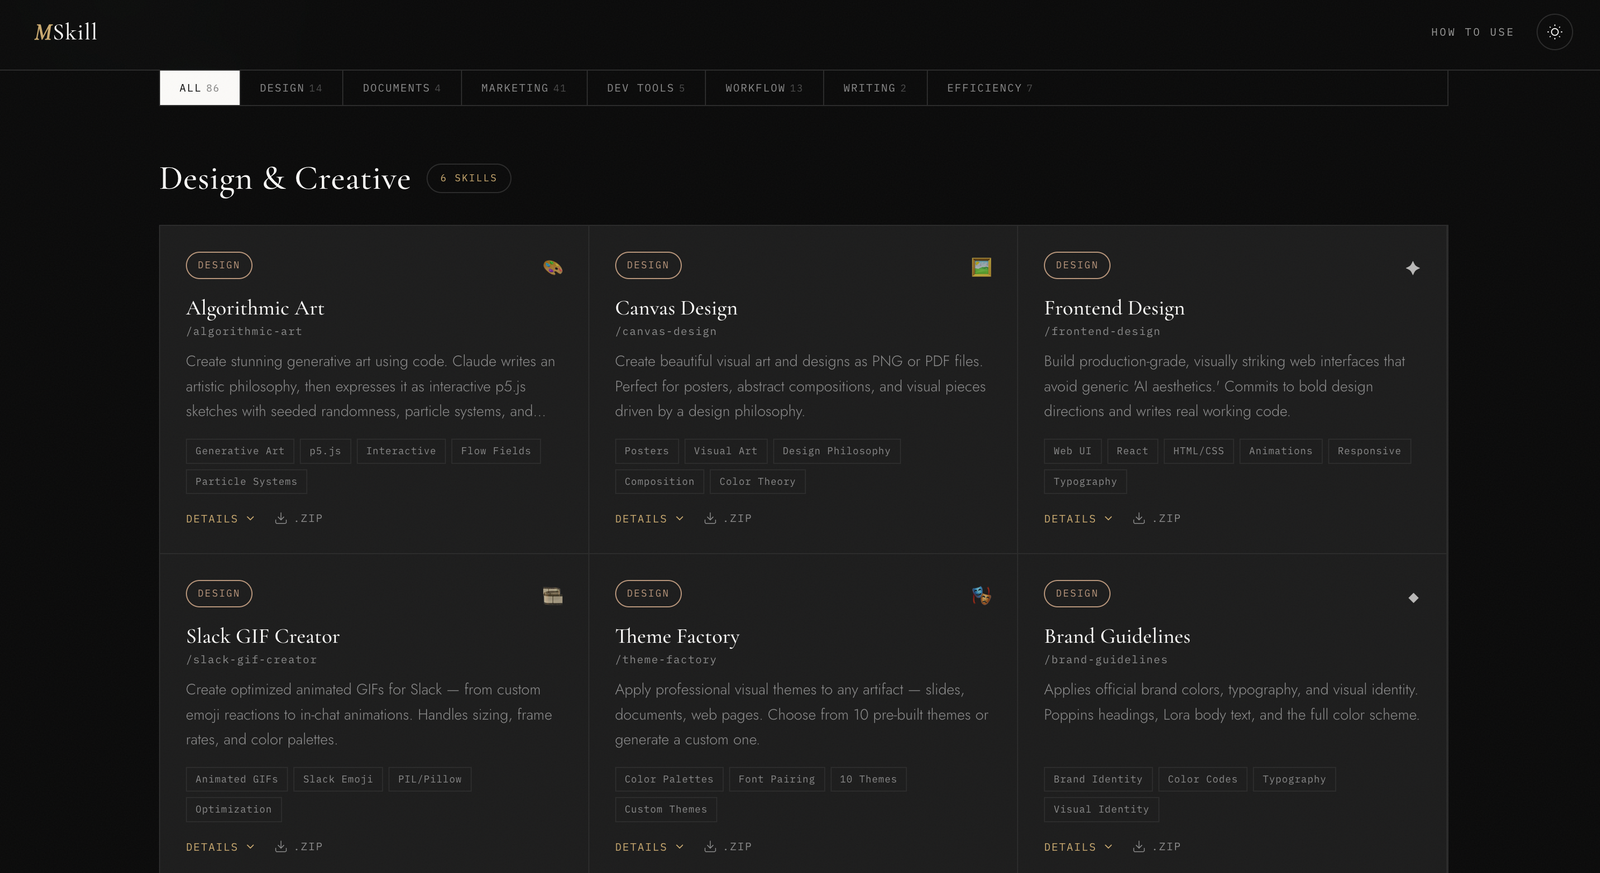Open the Canvas Design skill title
The width and height of the screenshot is (1600, 873).
click(x=676, y=308)
